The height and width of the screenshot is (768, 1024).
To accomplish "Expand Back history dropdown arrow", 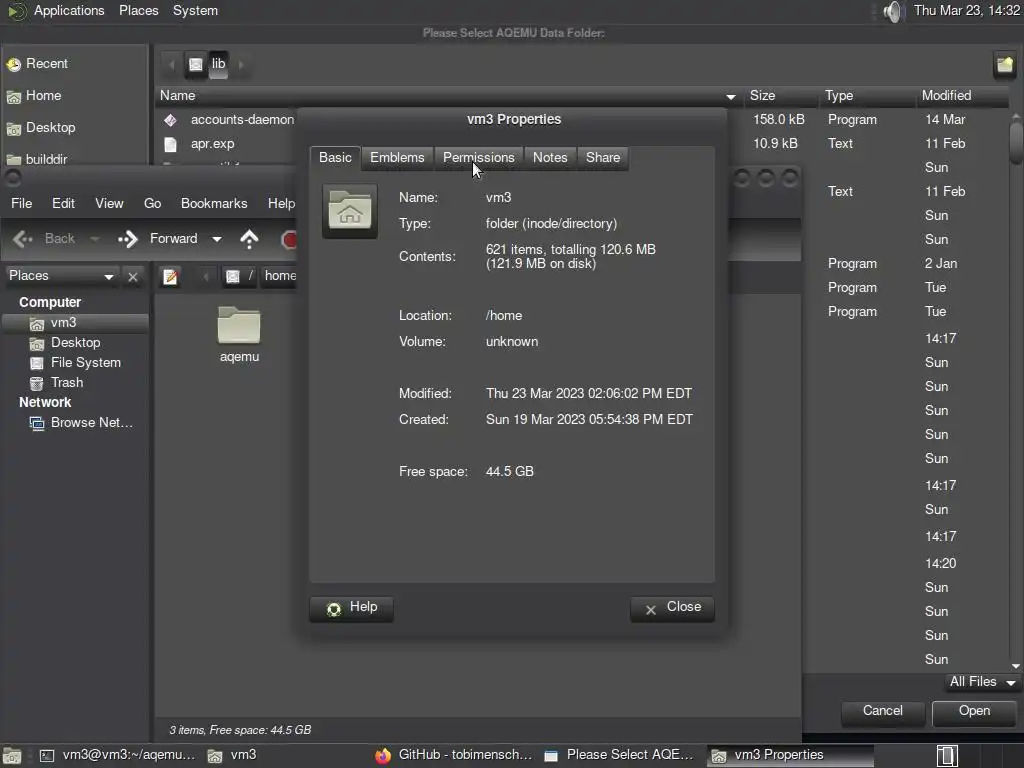I will coord(95,239).
